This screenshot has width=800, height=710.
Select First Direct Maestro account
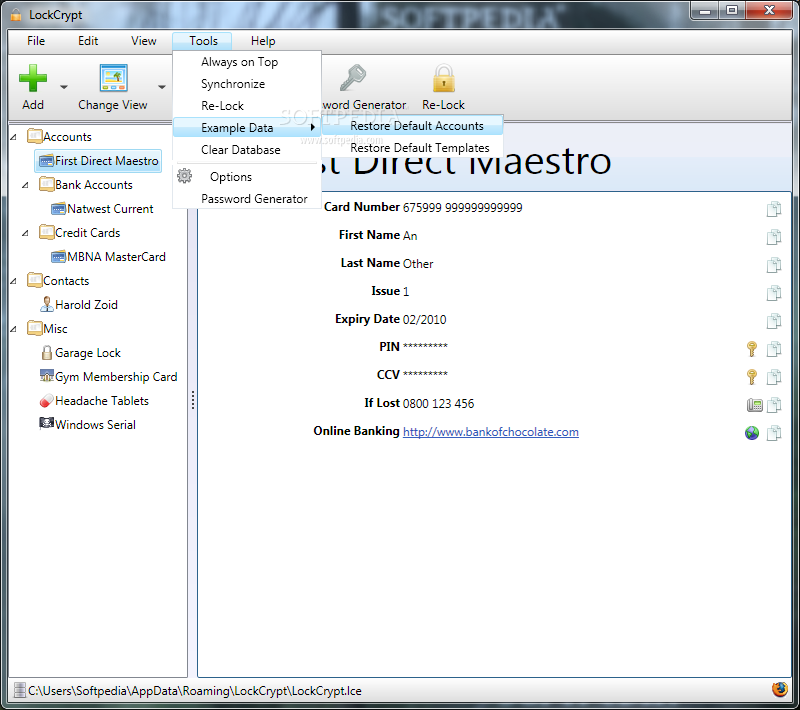(98, 161)
